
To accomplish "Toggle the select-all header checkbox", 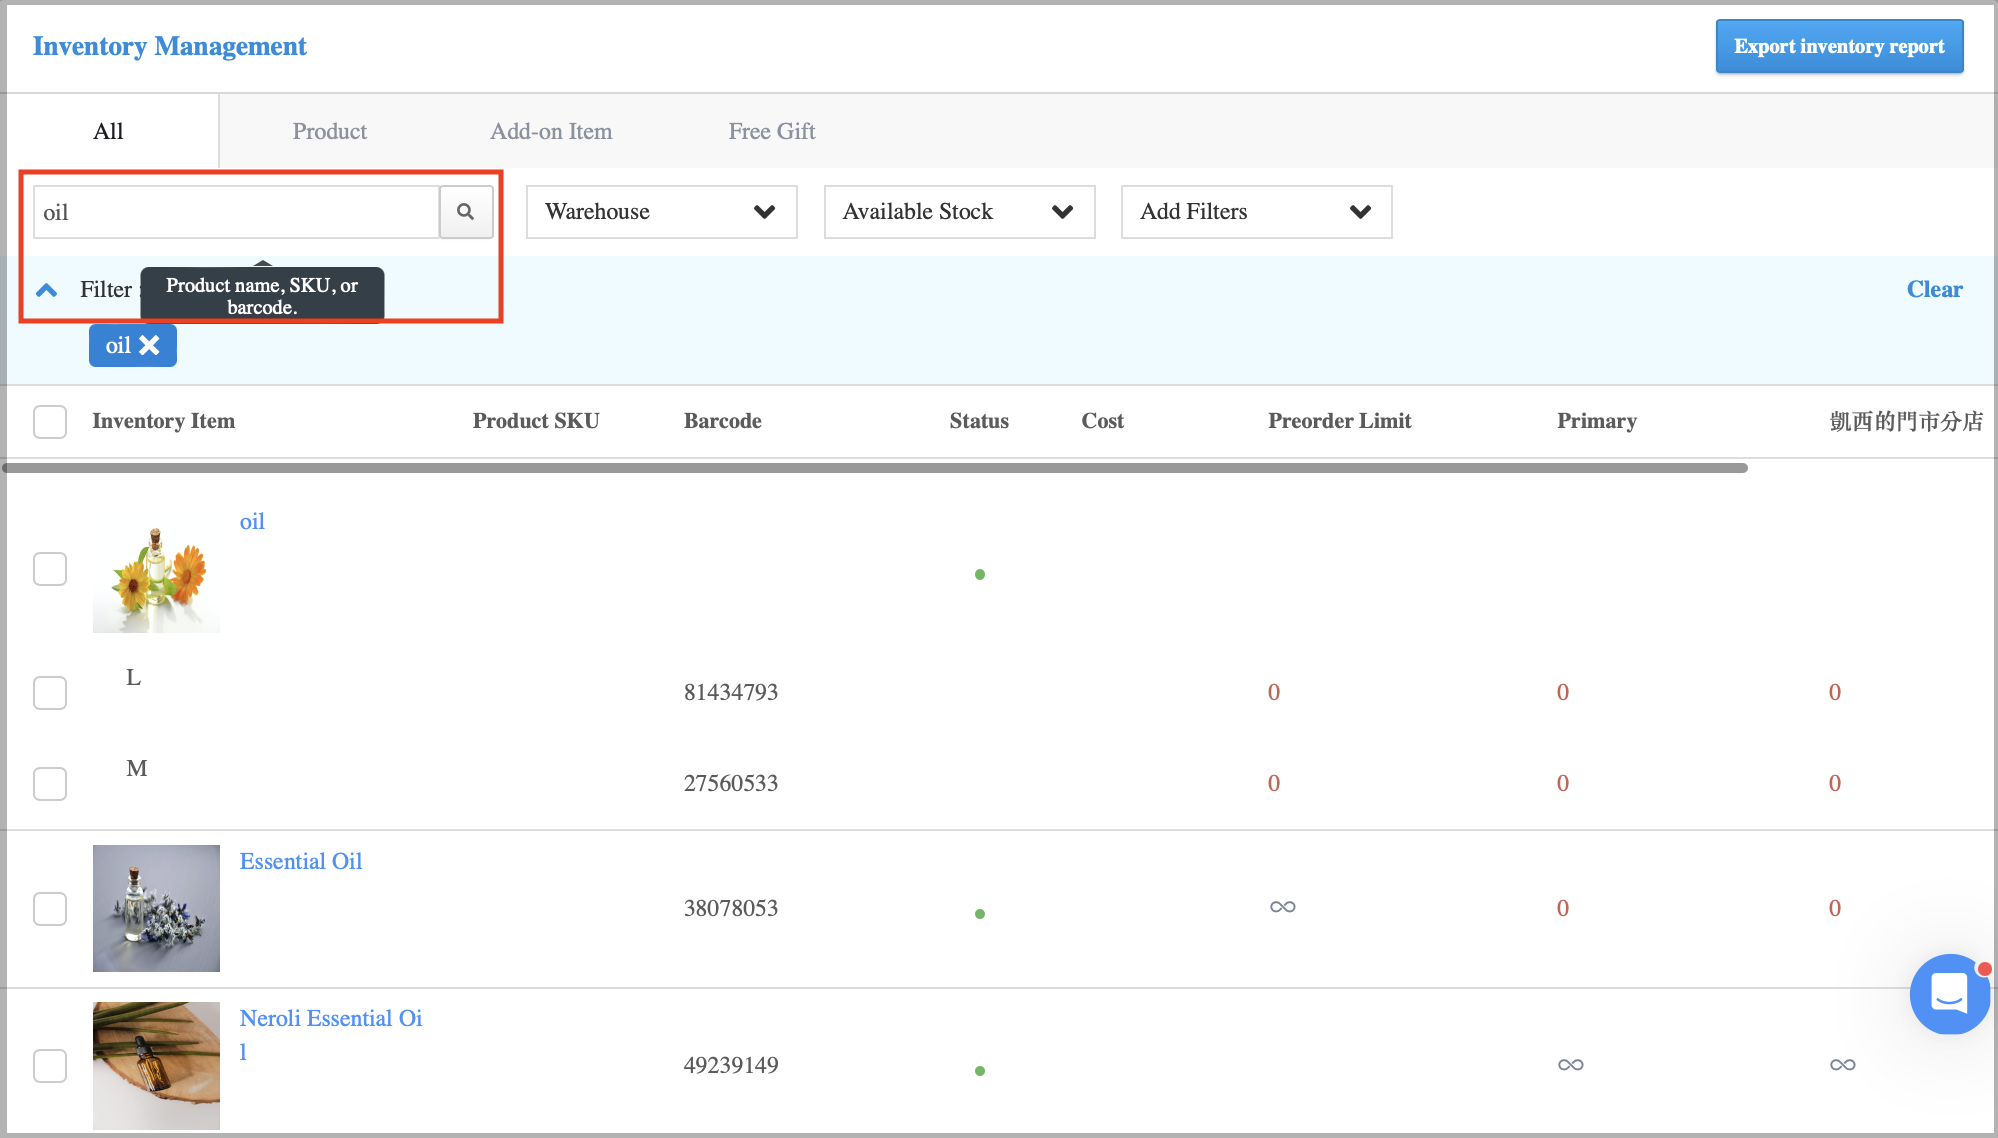I will 50,422.
